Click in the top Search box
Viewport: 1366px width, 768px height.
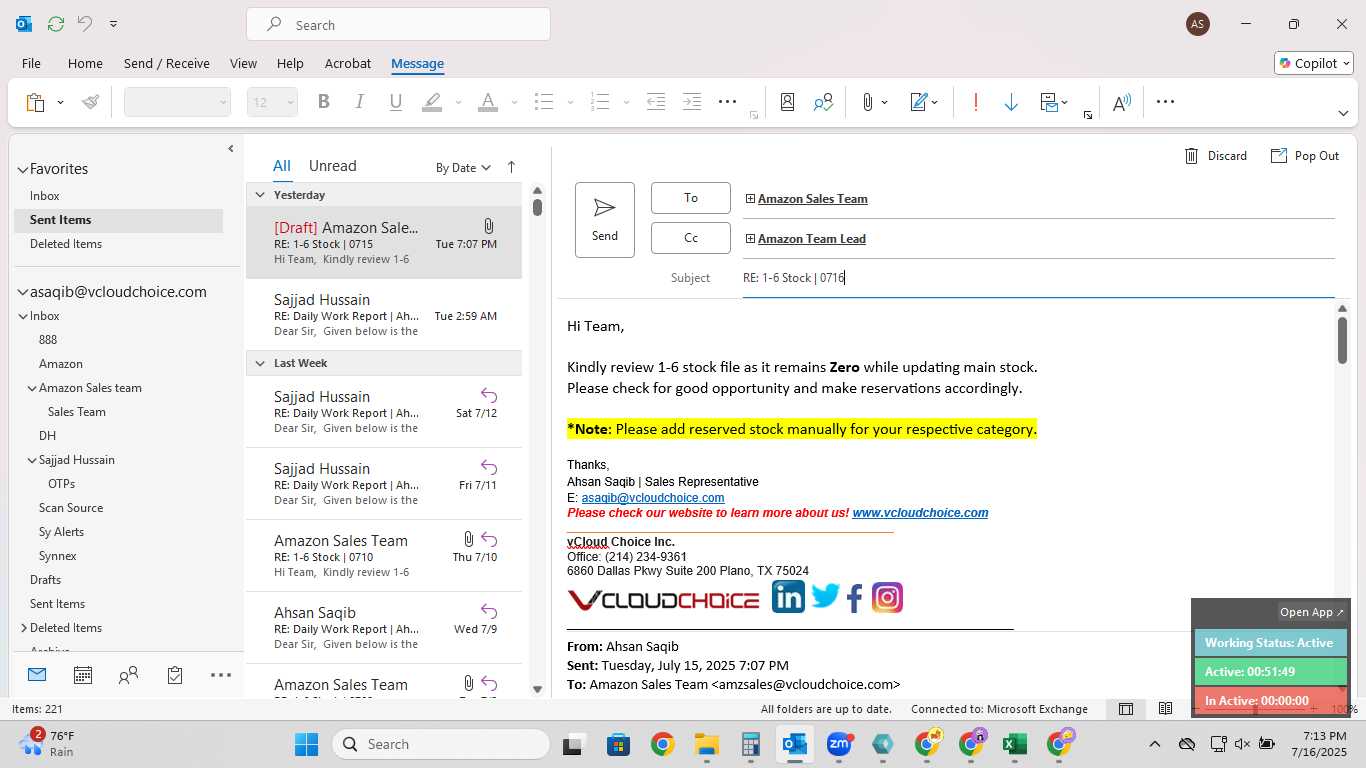(x=398, y=25)
